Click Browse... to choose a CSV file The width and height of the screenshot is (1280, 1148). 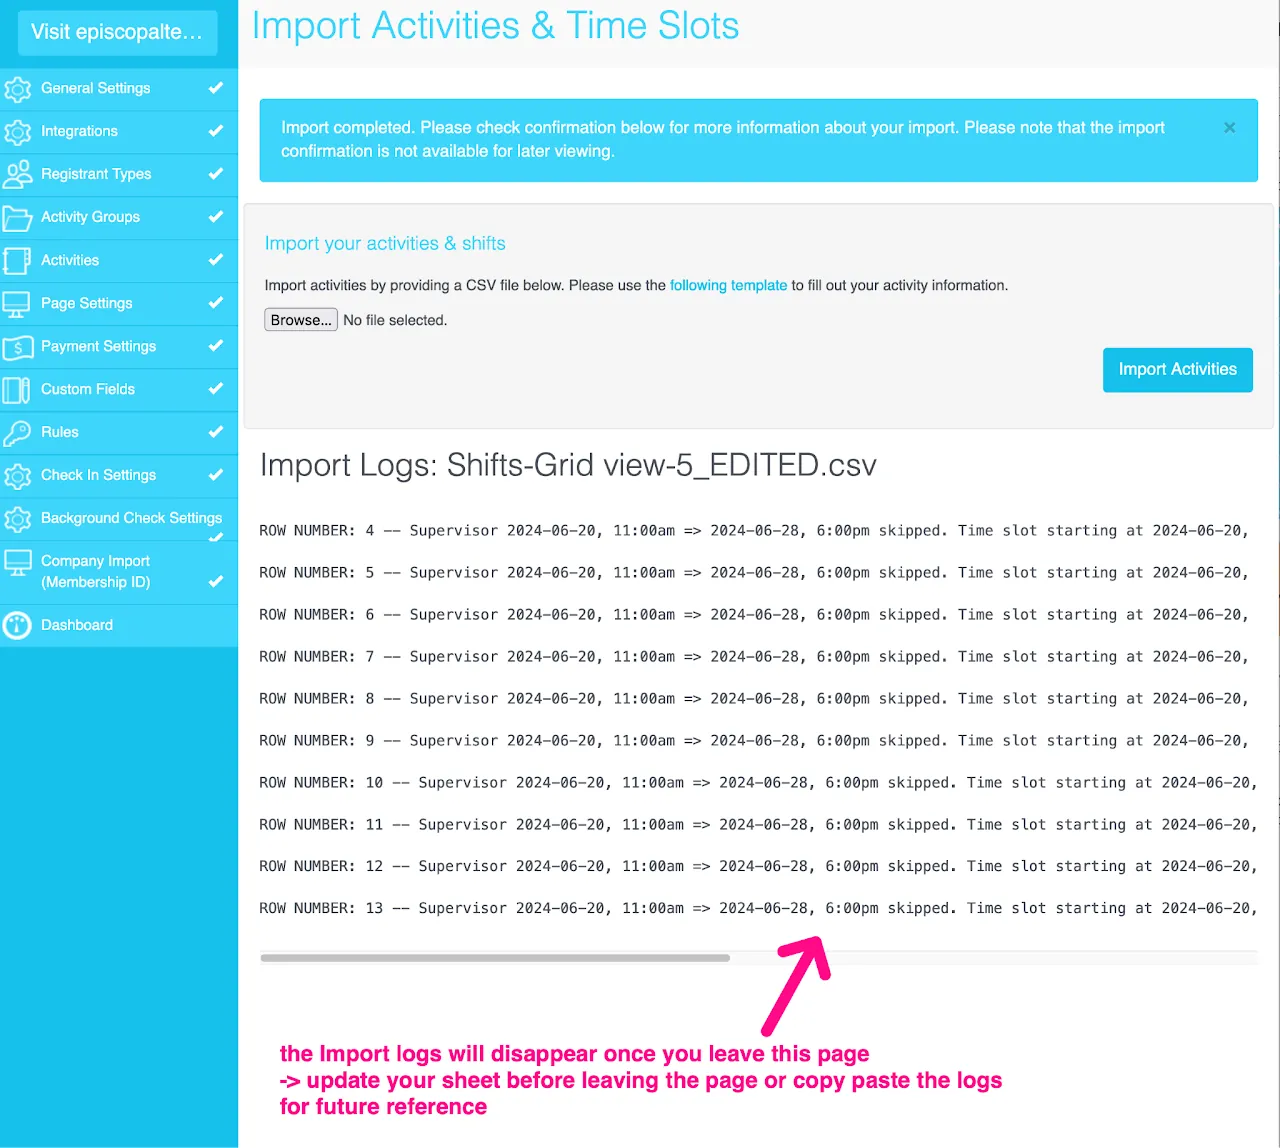point(300,320)
